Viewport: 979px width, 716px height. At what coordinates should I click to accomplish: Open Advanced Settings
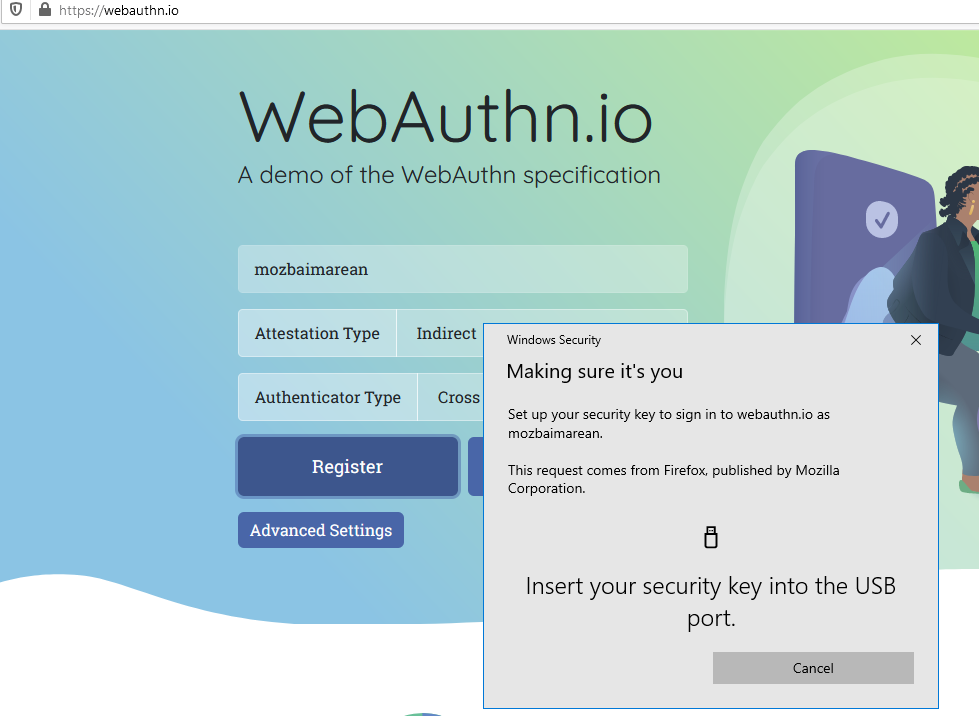click(x=320, y=530)
